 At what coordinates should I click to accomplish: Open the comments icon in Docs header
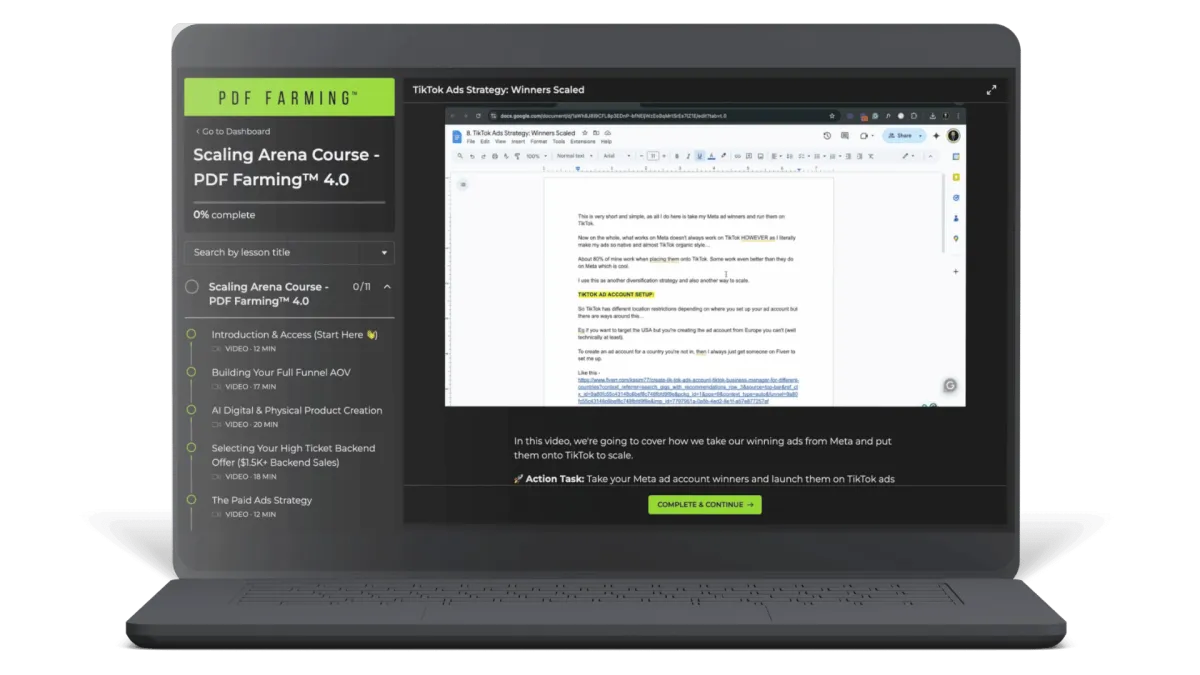pyautogui.click(x=845, y=135)
